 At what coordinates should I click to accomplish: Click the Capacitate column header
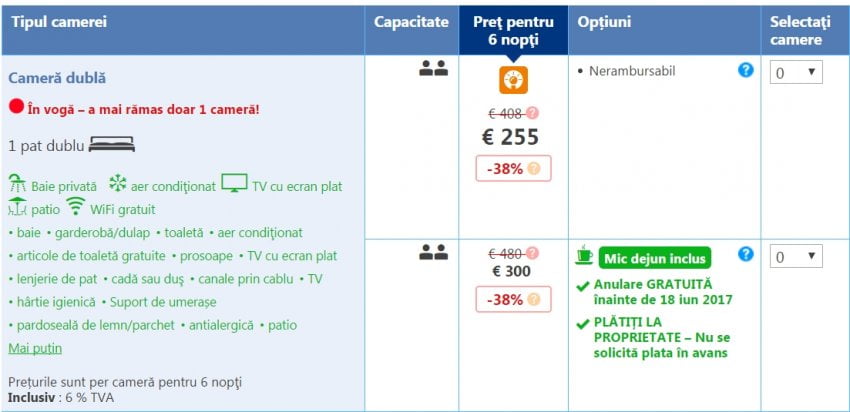click(411, 21)
